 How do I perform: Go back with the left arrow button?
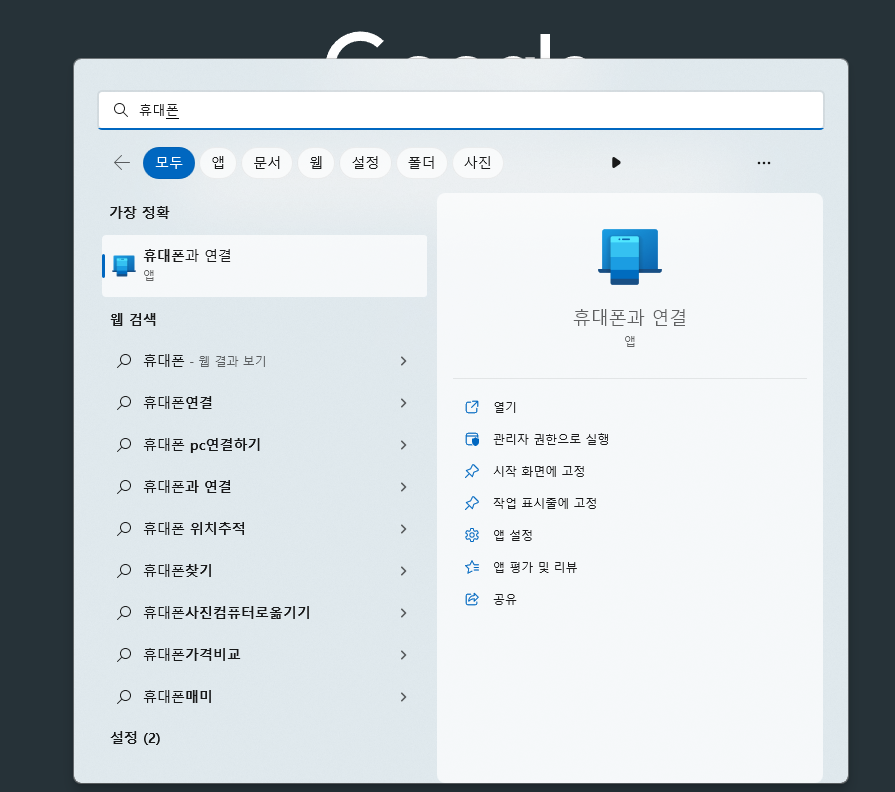pyautogui.click(x=122, y=163)
